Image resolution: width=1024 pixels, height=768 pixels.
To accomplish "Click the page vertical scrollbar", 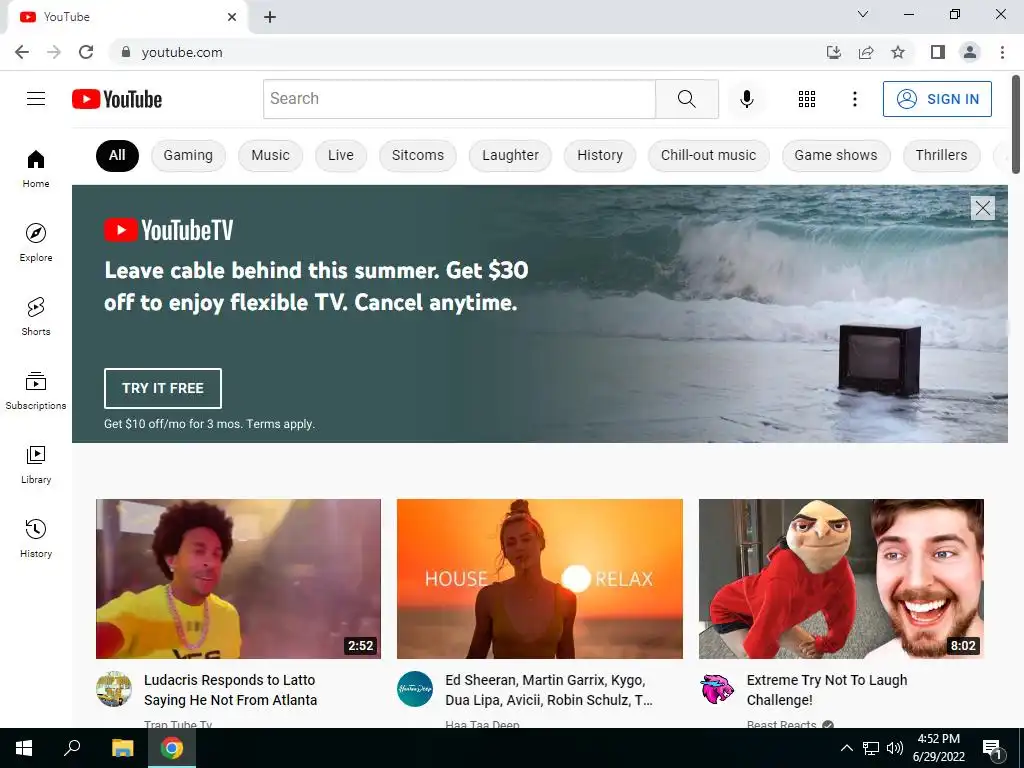I will [x=1016, y=125].
